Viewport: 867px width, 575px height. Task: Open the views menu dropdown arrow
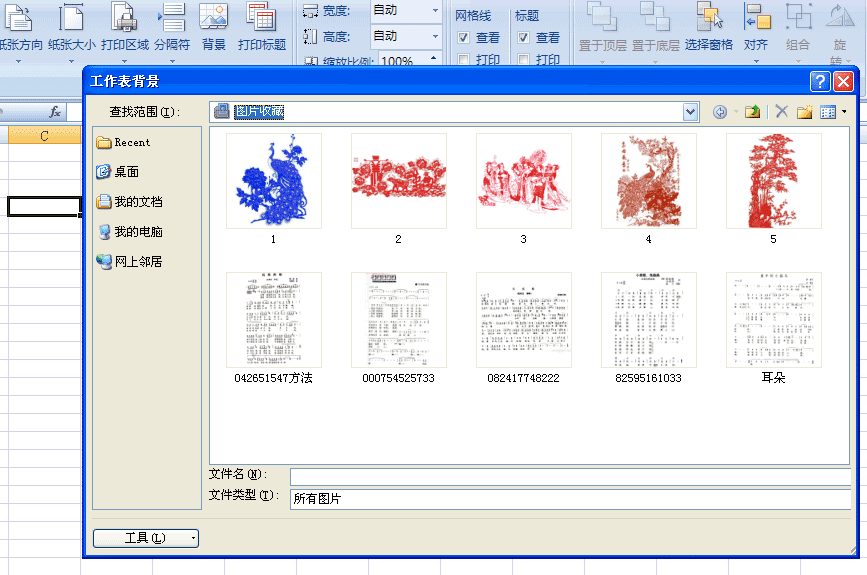tap(844, 112)
